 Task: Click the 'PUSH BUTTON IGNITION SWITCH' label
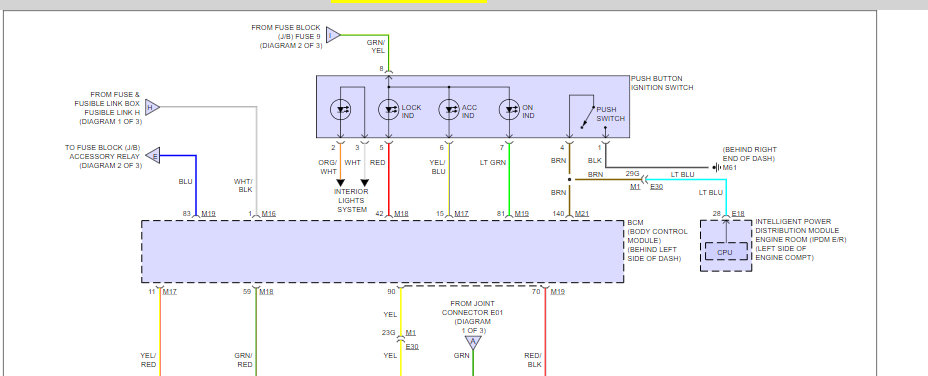(662, 83)
